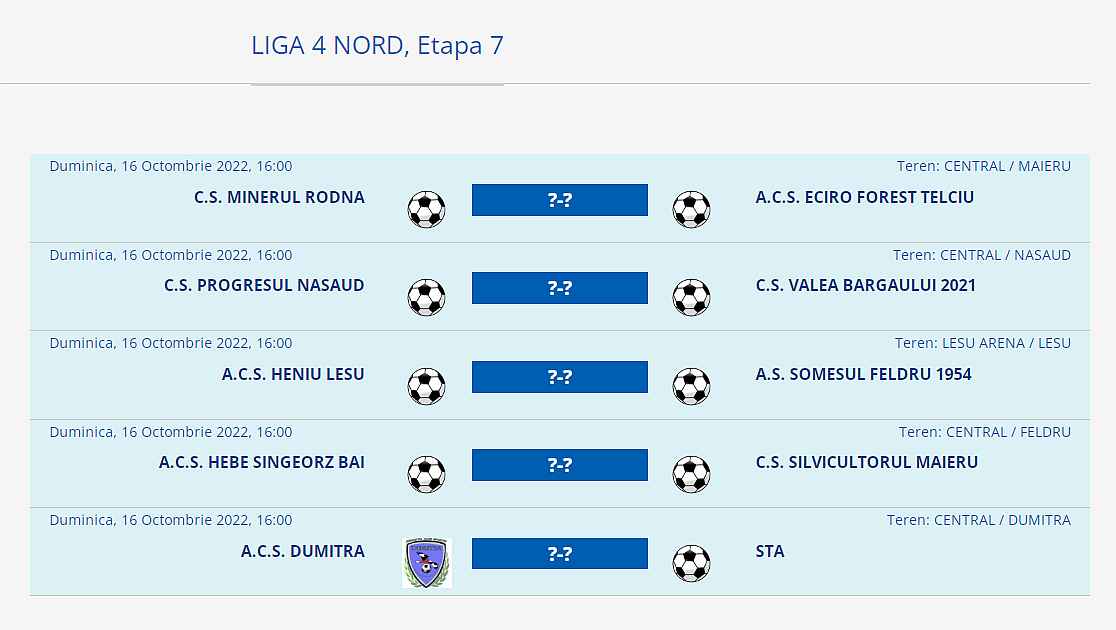
Task: Click the A.C.S. Dumitra club crest
Action: 427,563
